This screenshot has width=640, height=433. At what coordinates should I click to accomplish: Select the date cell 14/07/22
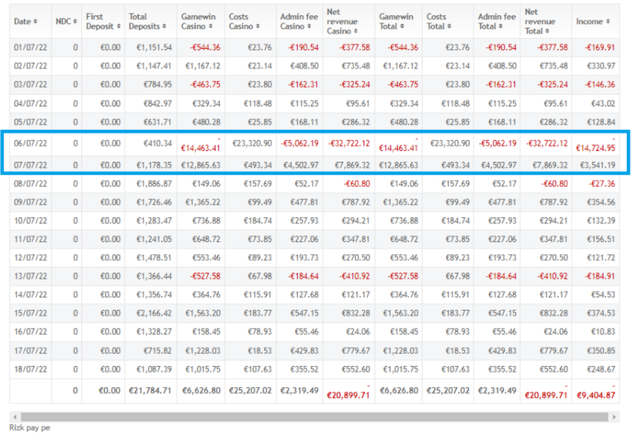coord(31,295)
